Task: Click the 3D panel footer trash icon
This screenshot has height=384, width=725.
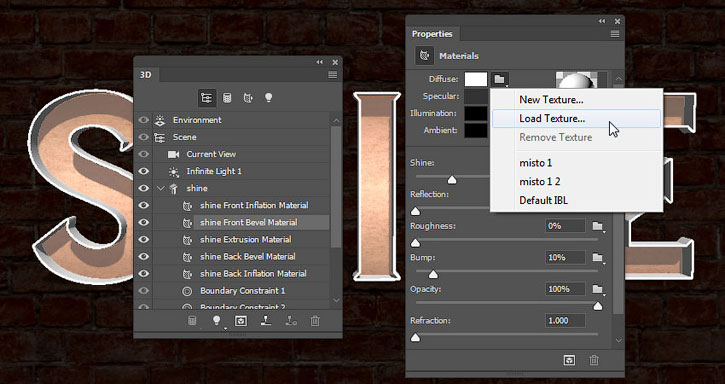Action: pyautogui.click(x=315, y=321)
